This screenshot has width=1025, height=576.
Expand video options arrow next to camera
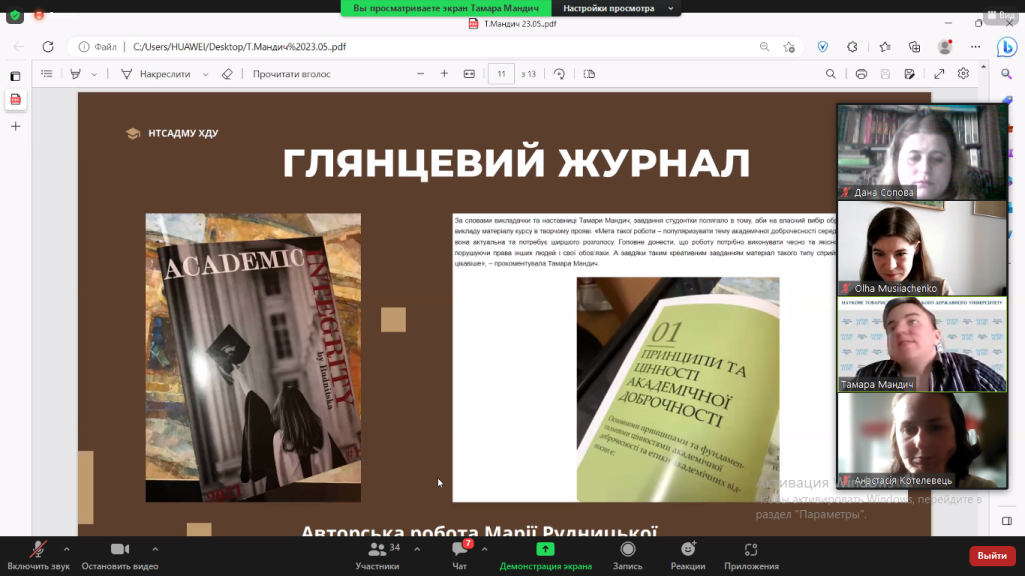[155, 548]
